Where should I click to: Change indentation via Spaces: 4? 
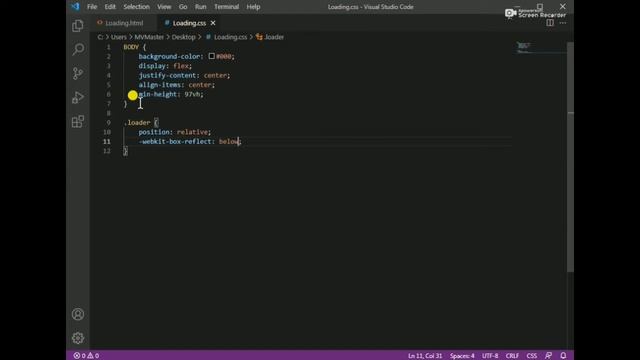(x=462, y=356)
